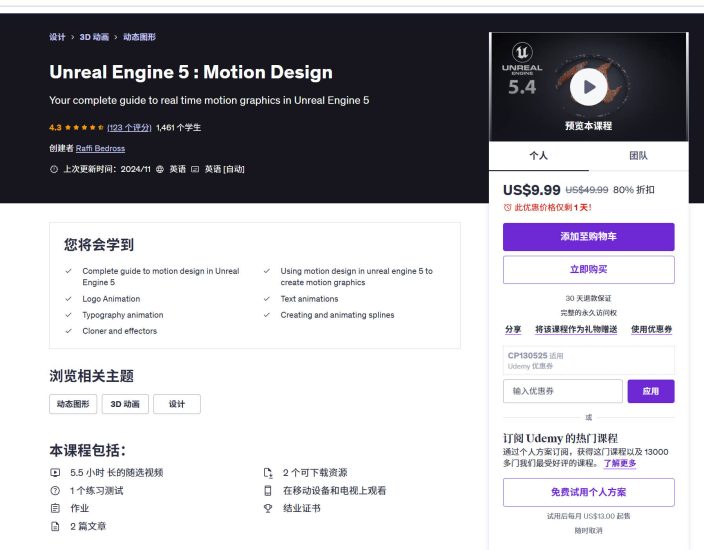This screenshot has height=550, width=704.
Task: Click the 1,461 个学生 student count
Action: pyautogui.click(x=178, y=128)
